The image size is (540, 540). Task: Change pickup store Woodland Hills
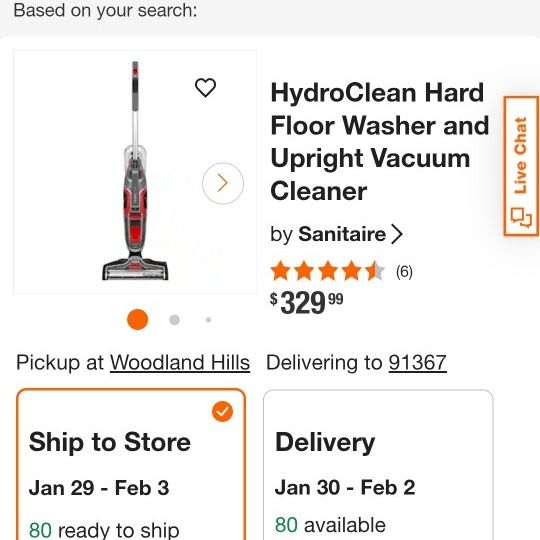click(180, 363)
